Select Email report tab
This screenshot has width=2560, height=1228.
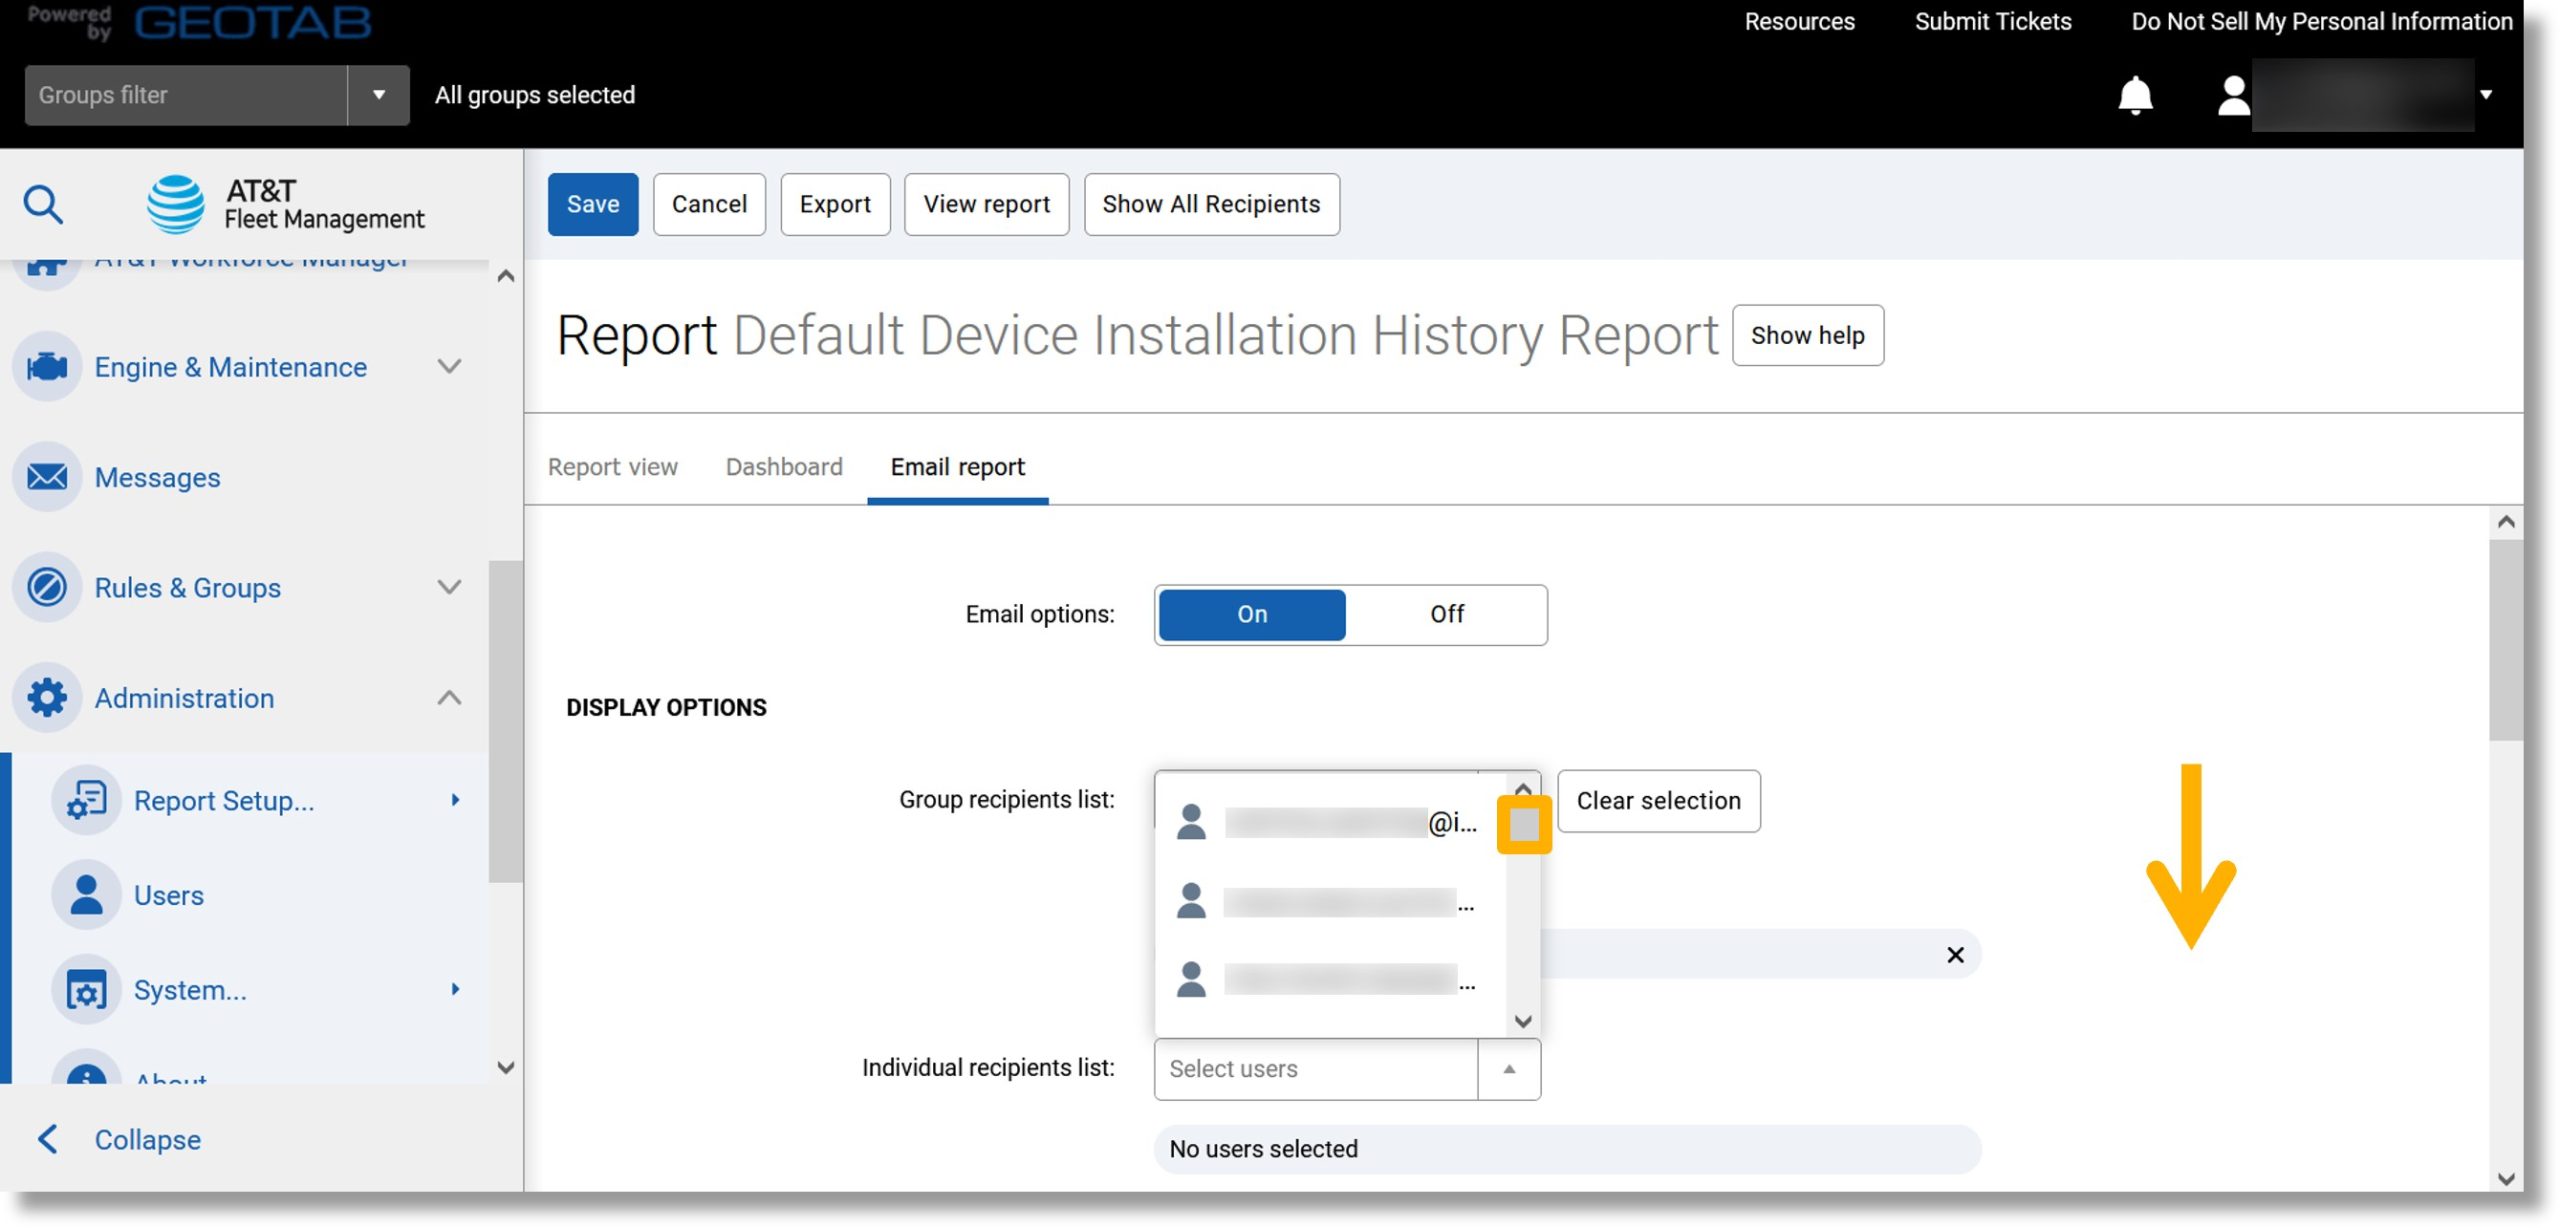[957, 467]
